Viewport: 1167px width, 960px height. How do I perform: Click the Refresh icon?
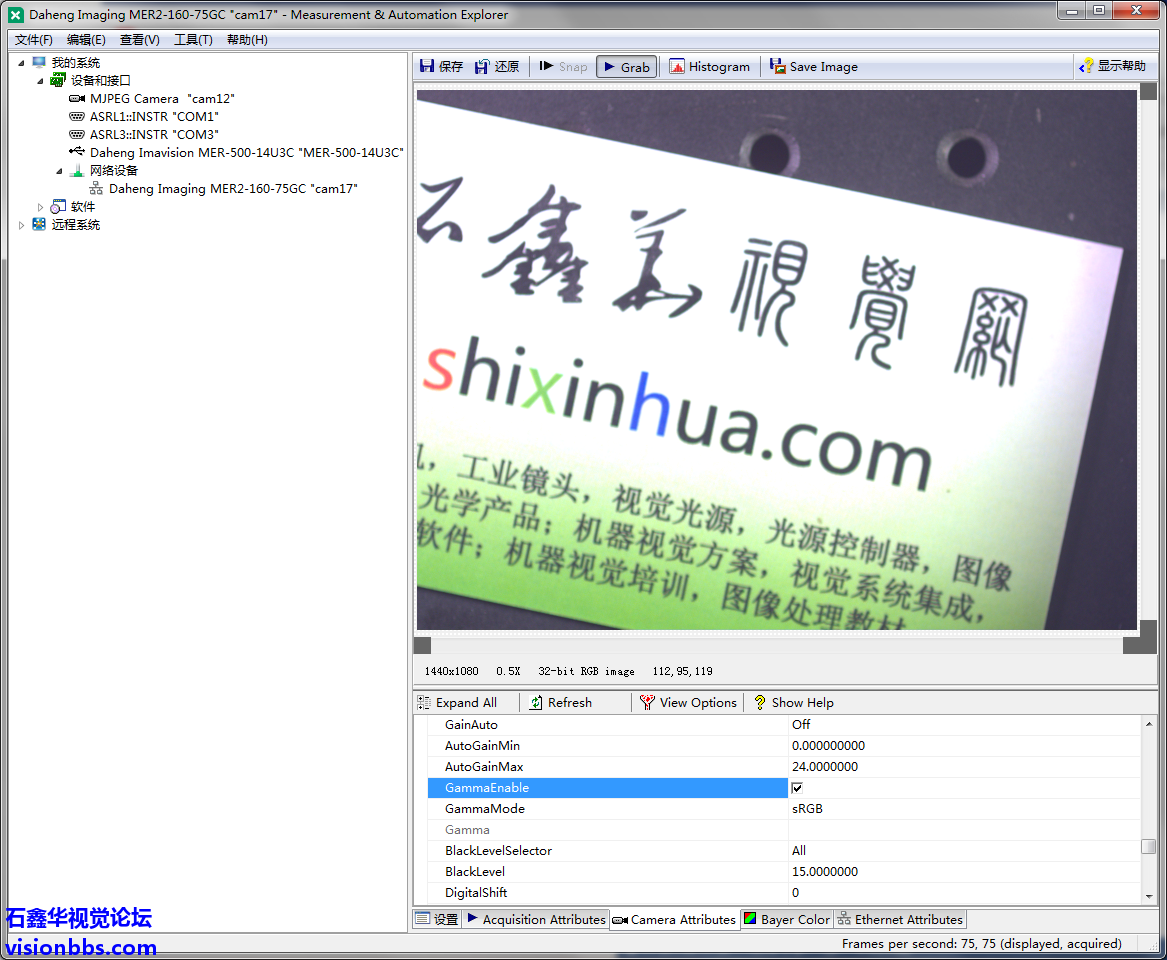point(536,703)
